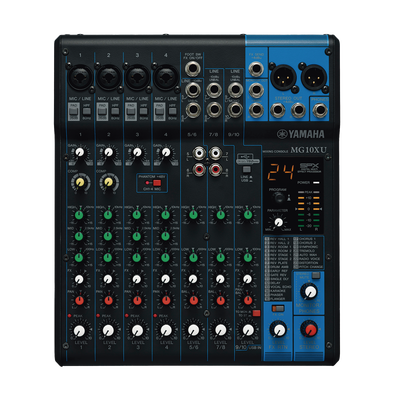Image resolution: width=400 pixels, height=400 pixels.
Task: Toggle the FX ON switch
Action: click(x=277, y=308)
